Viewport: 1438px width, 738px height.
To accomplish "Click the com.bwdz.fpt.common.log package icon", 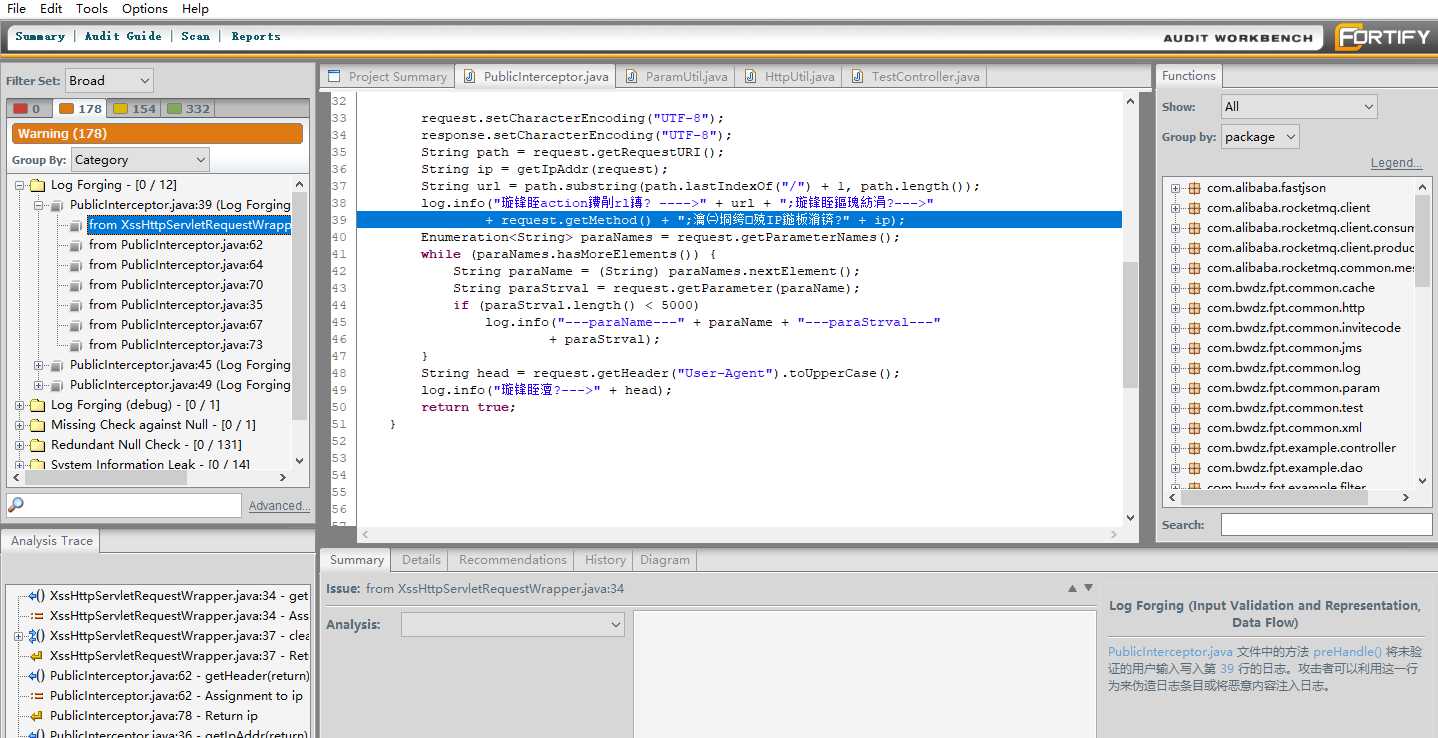I will click(1194, 368).
